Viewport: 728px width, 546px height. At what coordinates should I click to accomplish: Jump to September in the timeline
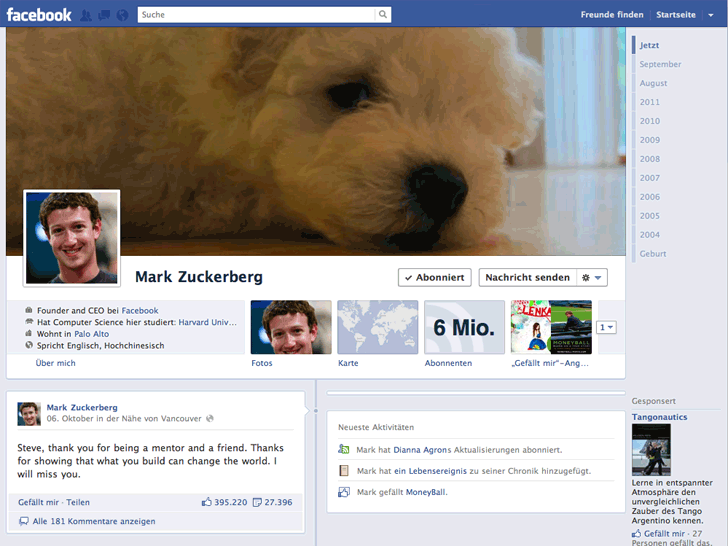pyautogui.click(x=660, y=64)
